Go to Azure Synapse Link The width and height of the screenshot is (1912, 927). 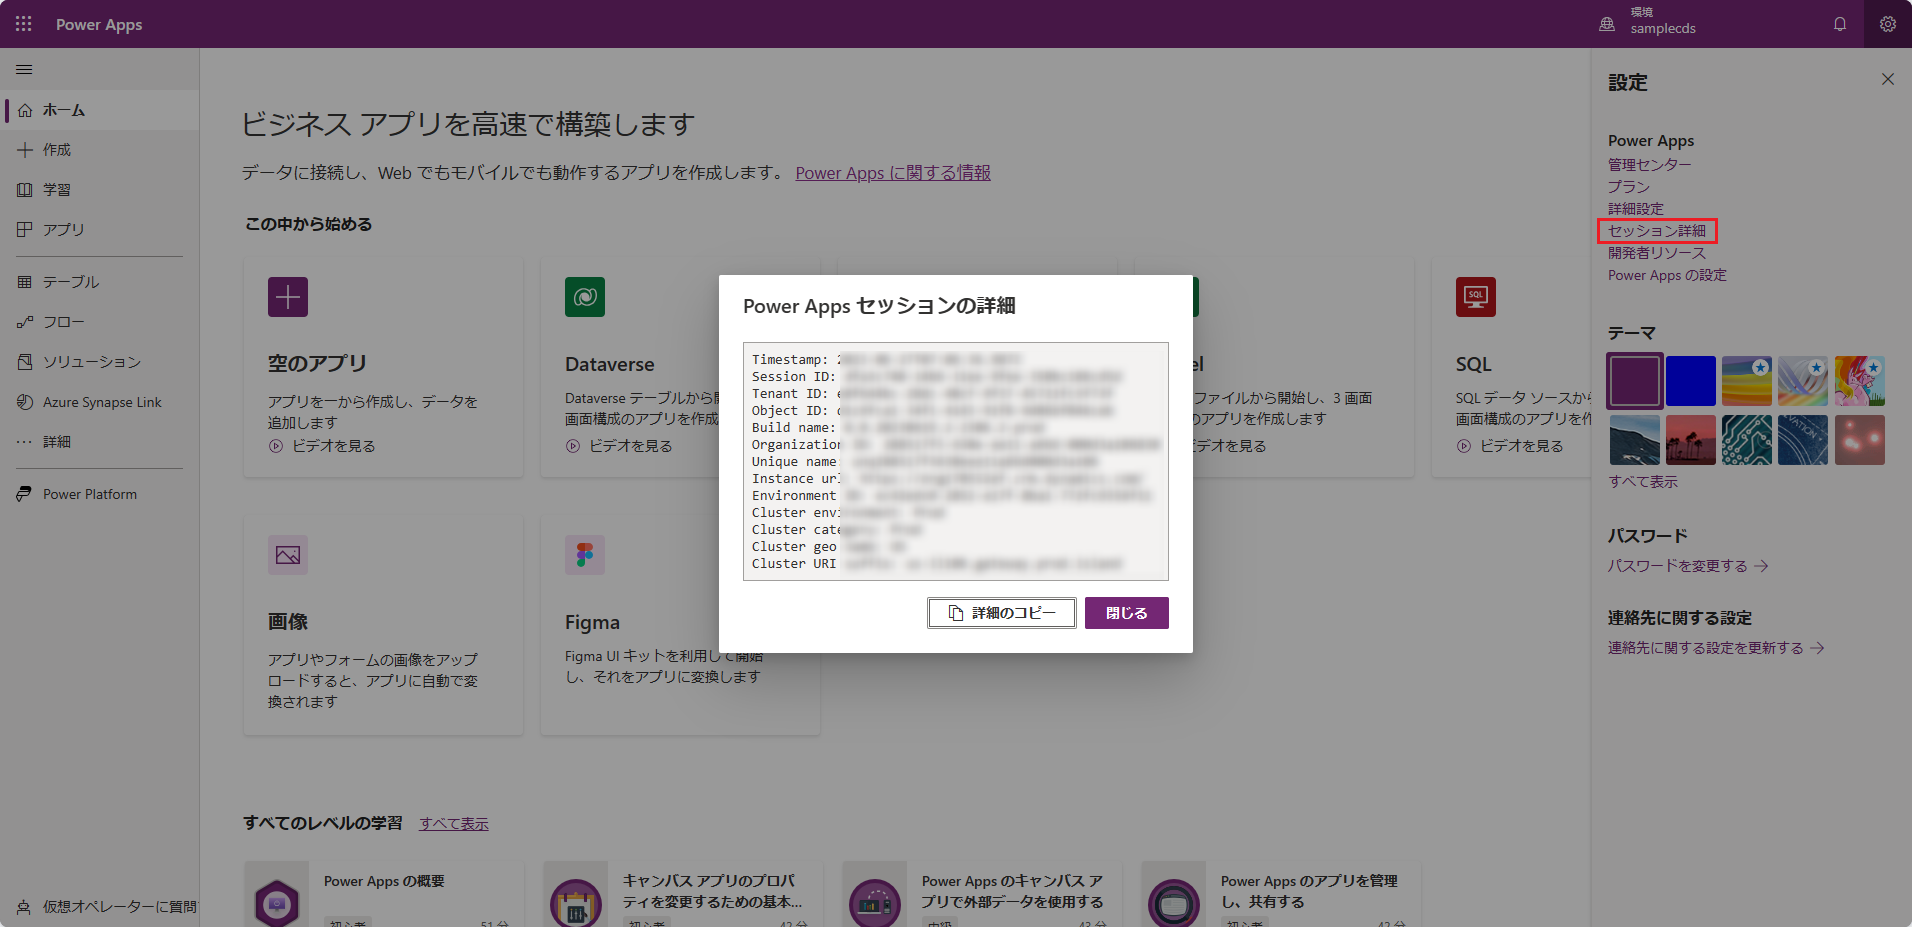(101, 402)
